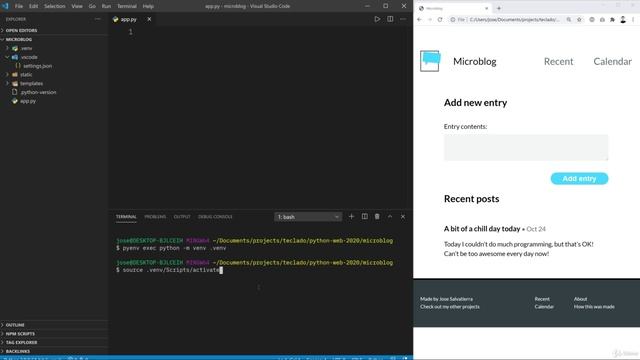Click the VS Code logo icon

click(x=5, y=6)
